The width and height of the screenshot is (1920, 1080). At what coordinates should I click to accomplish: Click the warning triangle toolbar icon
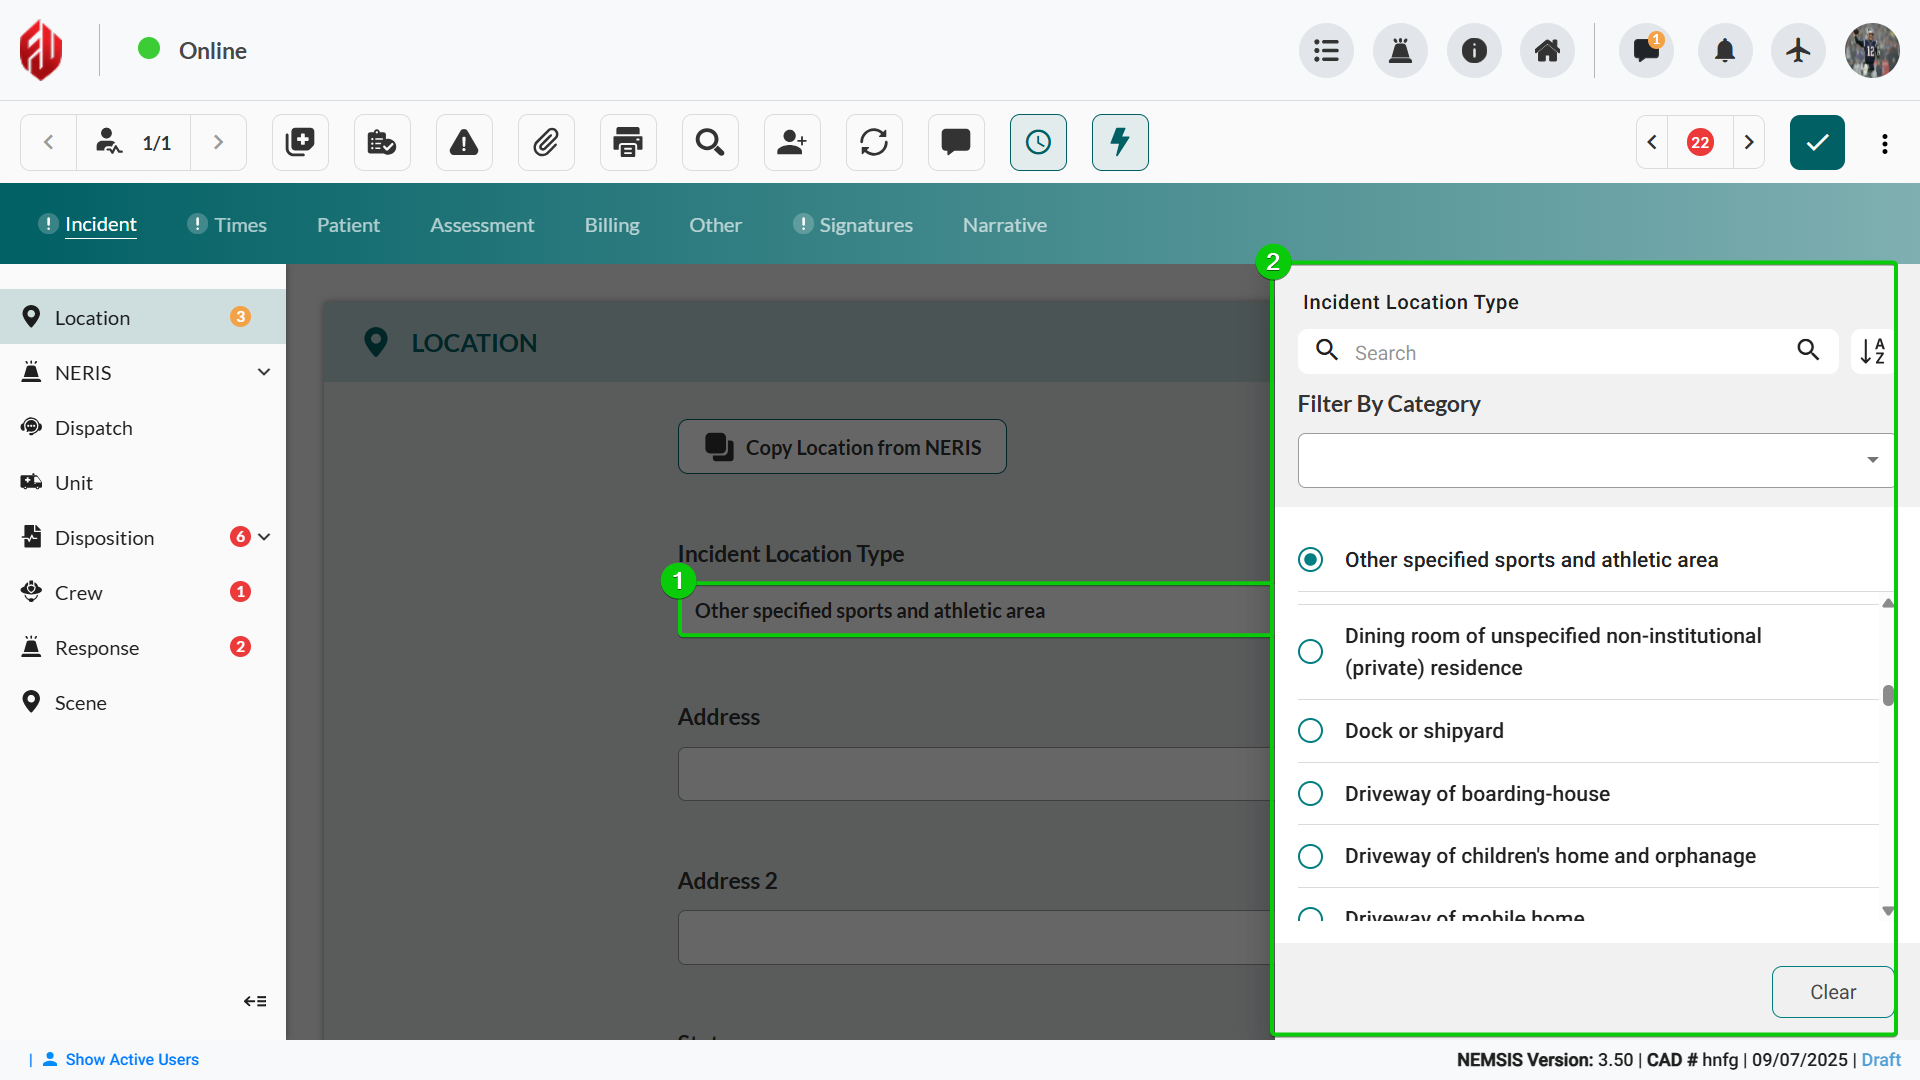pos(464,143)
